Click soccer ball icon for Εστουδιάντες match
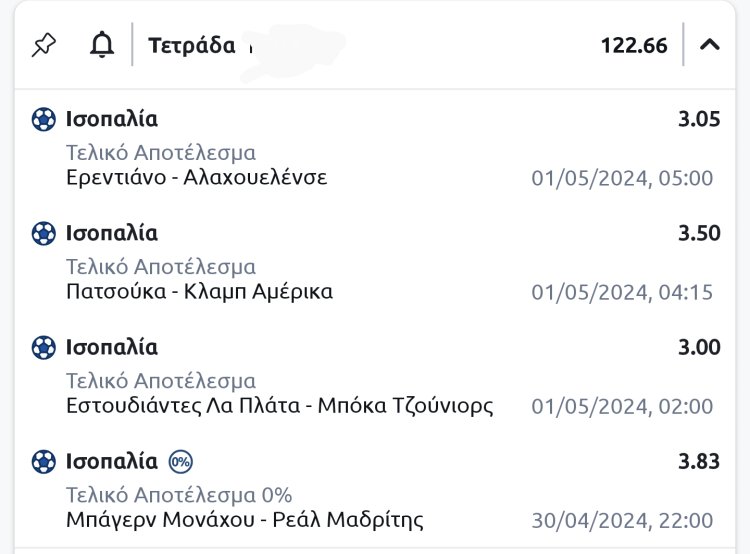 click(x=43, y=348)
